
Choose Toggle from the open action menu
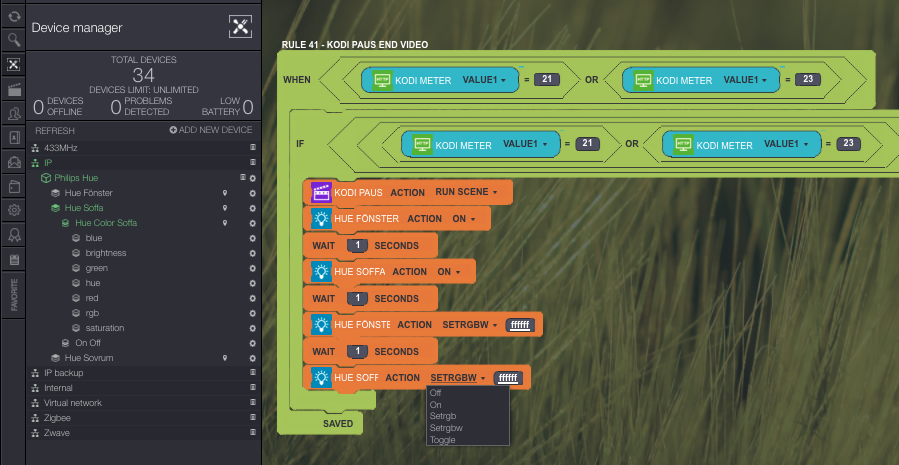coord(442,439)
